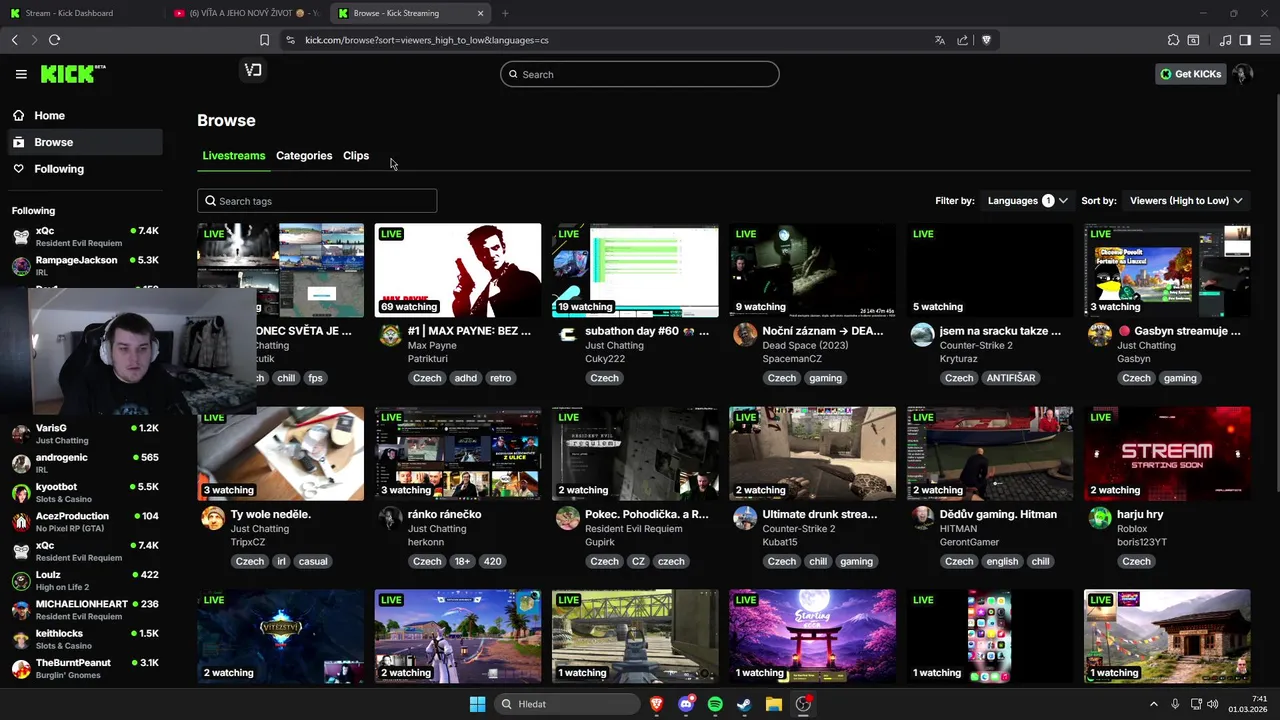Screen dimensions: 1280x720
Task: Open the HITMAN category link
Action: click(x=959, y=528)
